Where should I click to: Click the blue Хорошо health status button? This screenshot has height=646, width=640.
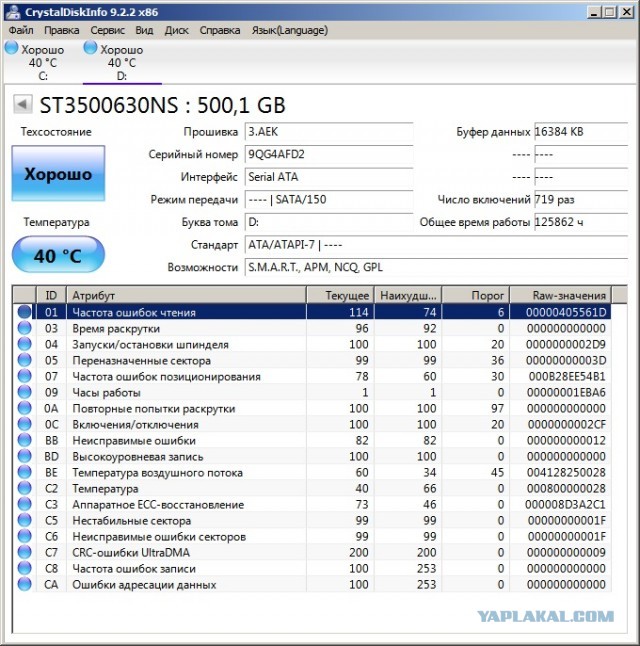click(58, 173)
